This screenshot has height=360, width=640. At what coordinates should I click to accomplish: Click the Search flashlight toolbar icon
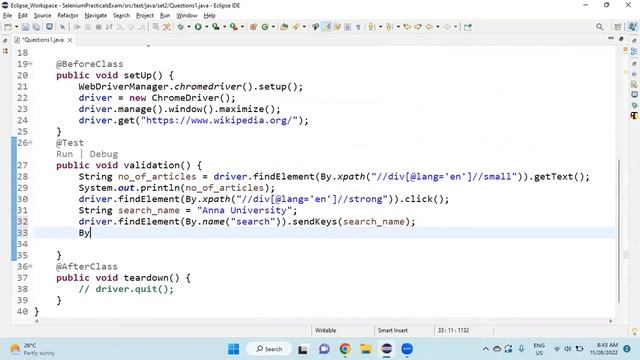[296, 27]
